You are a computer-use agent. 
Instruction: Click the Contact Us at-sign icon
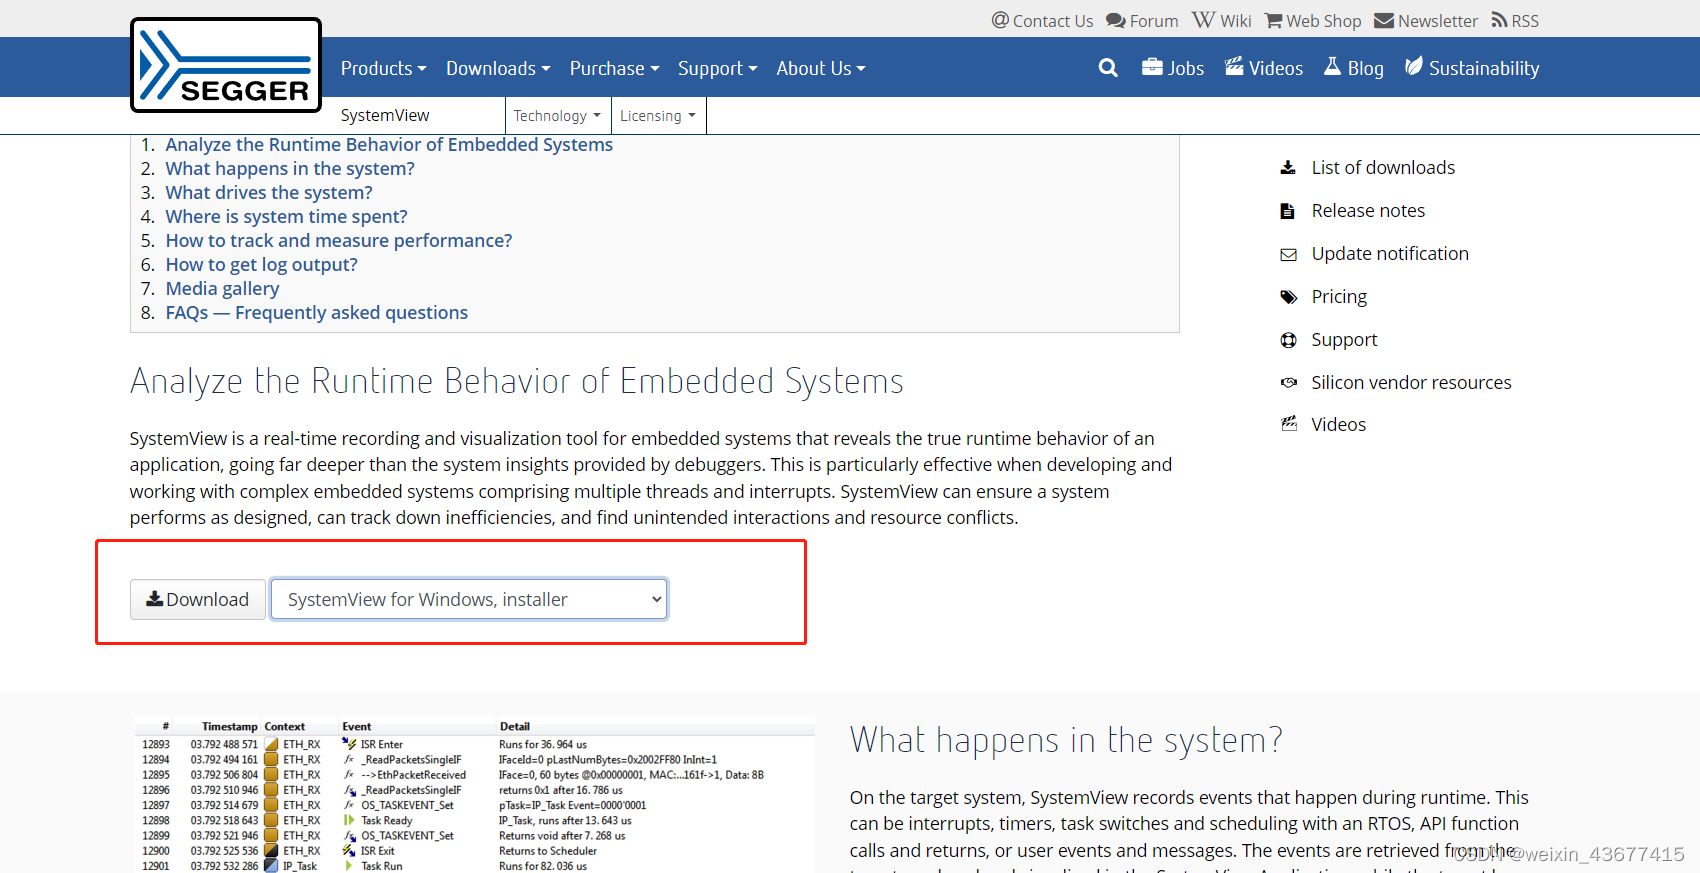tap(1000, 20)
